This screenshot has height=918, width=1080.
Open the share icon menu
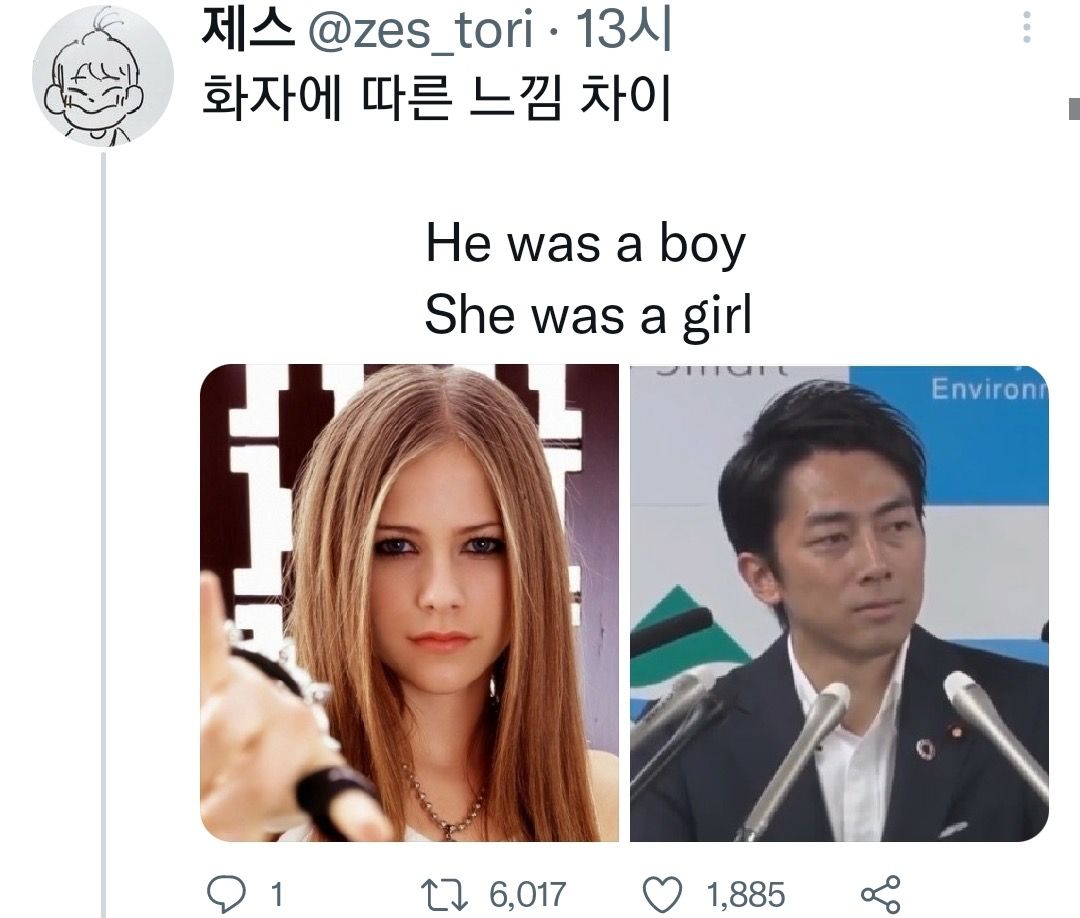click(x=880, y=892)
